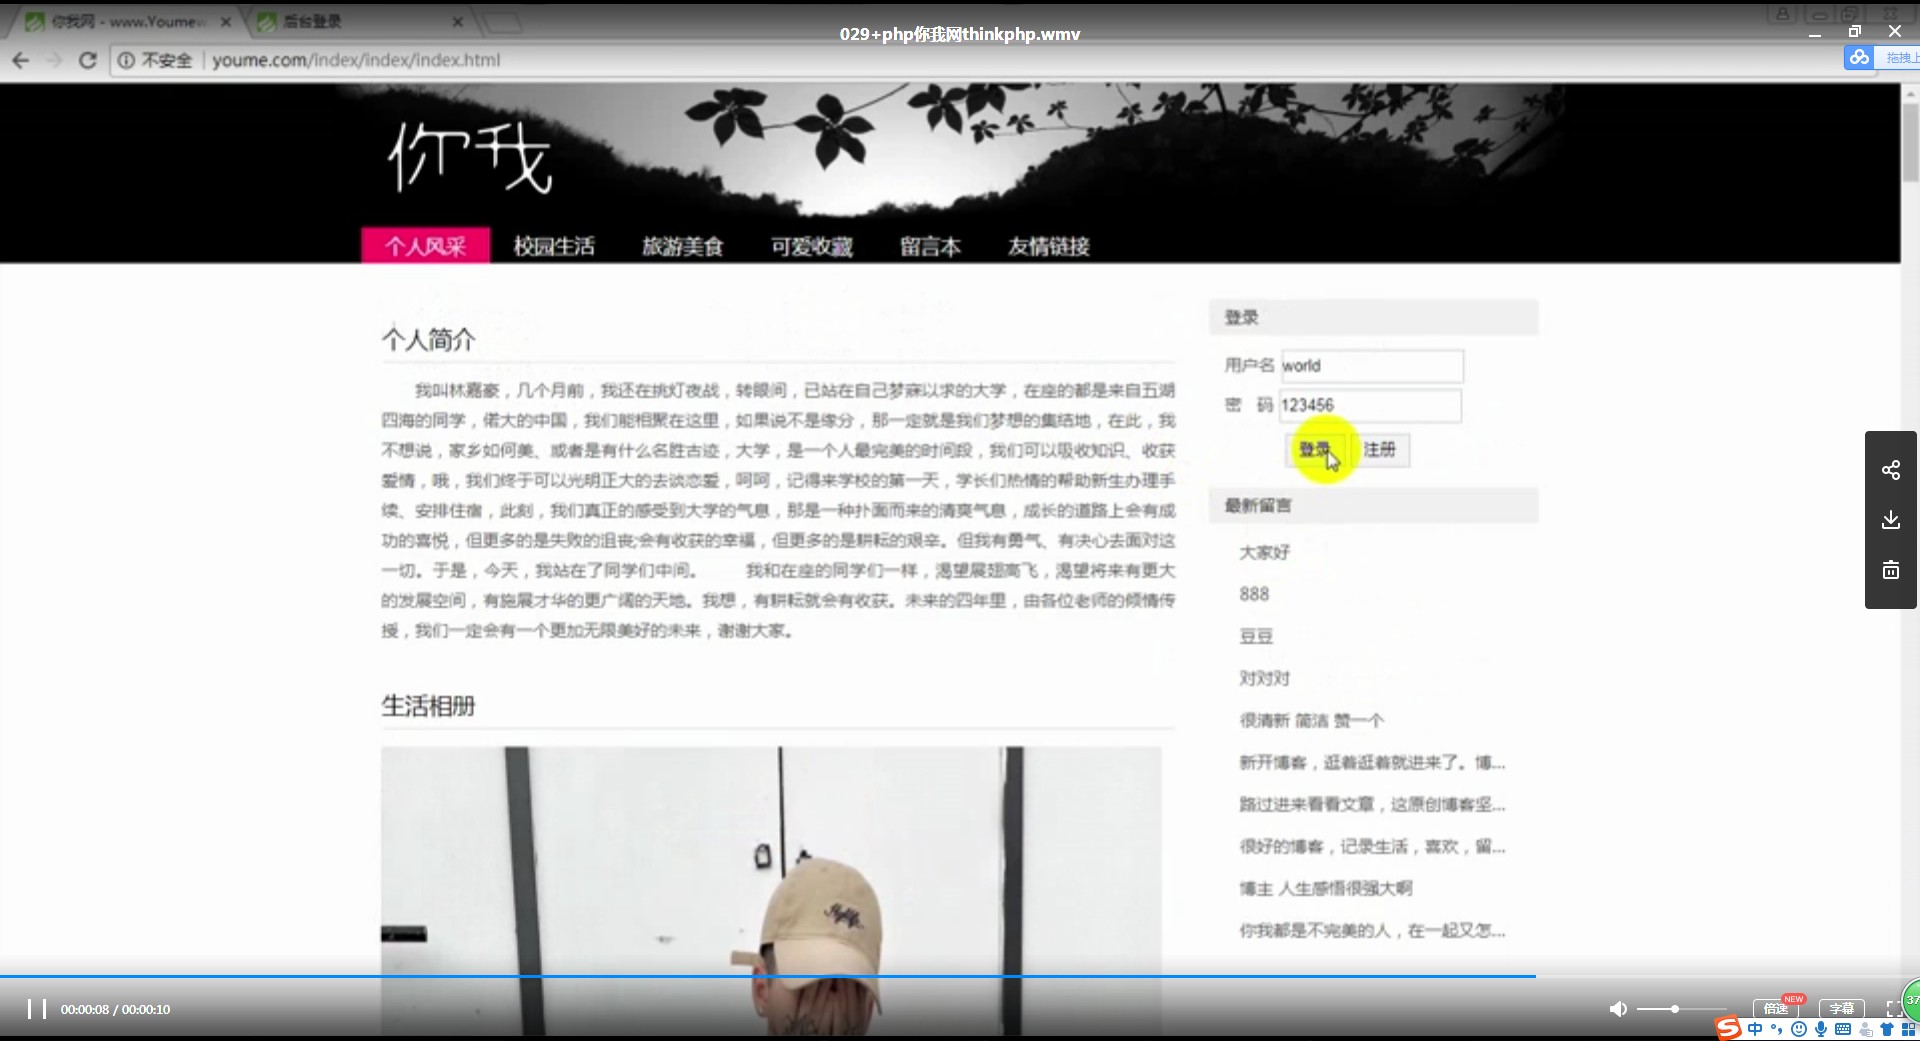Open the 可爱收藏 navigation item

pyautogui.click(x=812, y=246)
